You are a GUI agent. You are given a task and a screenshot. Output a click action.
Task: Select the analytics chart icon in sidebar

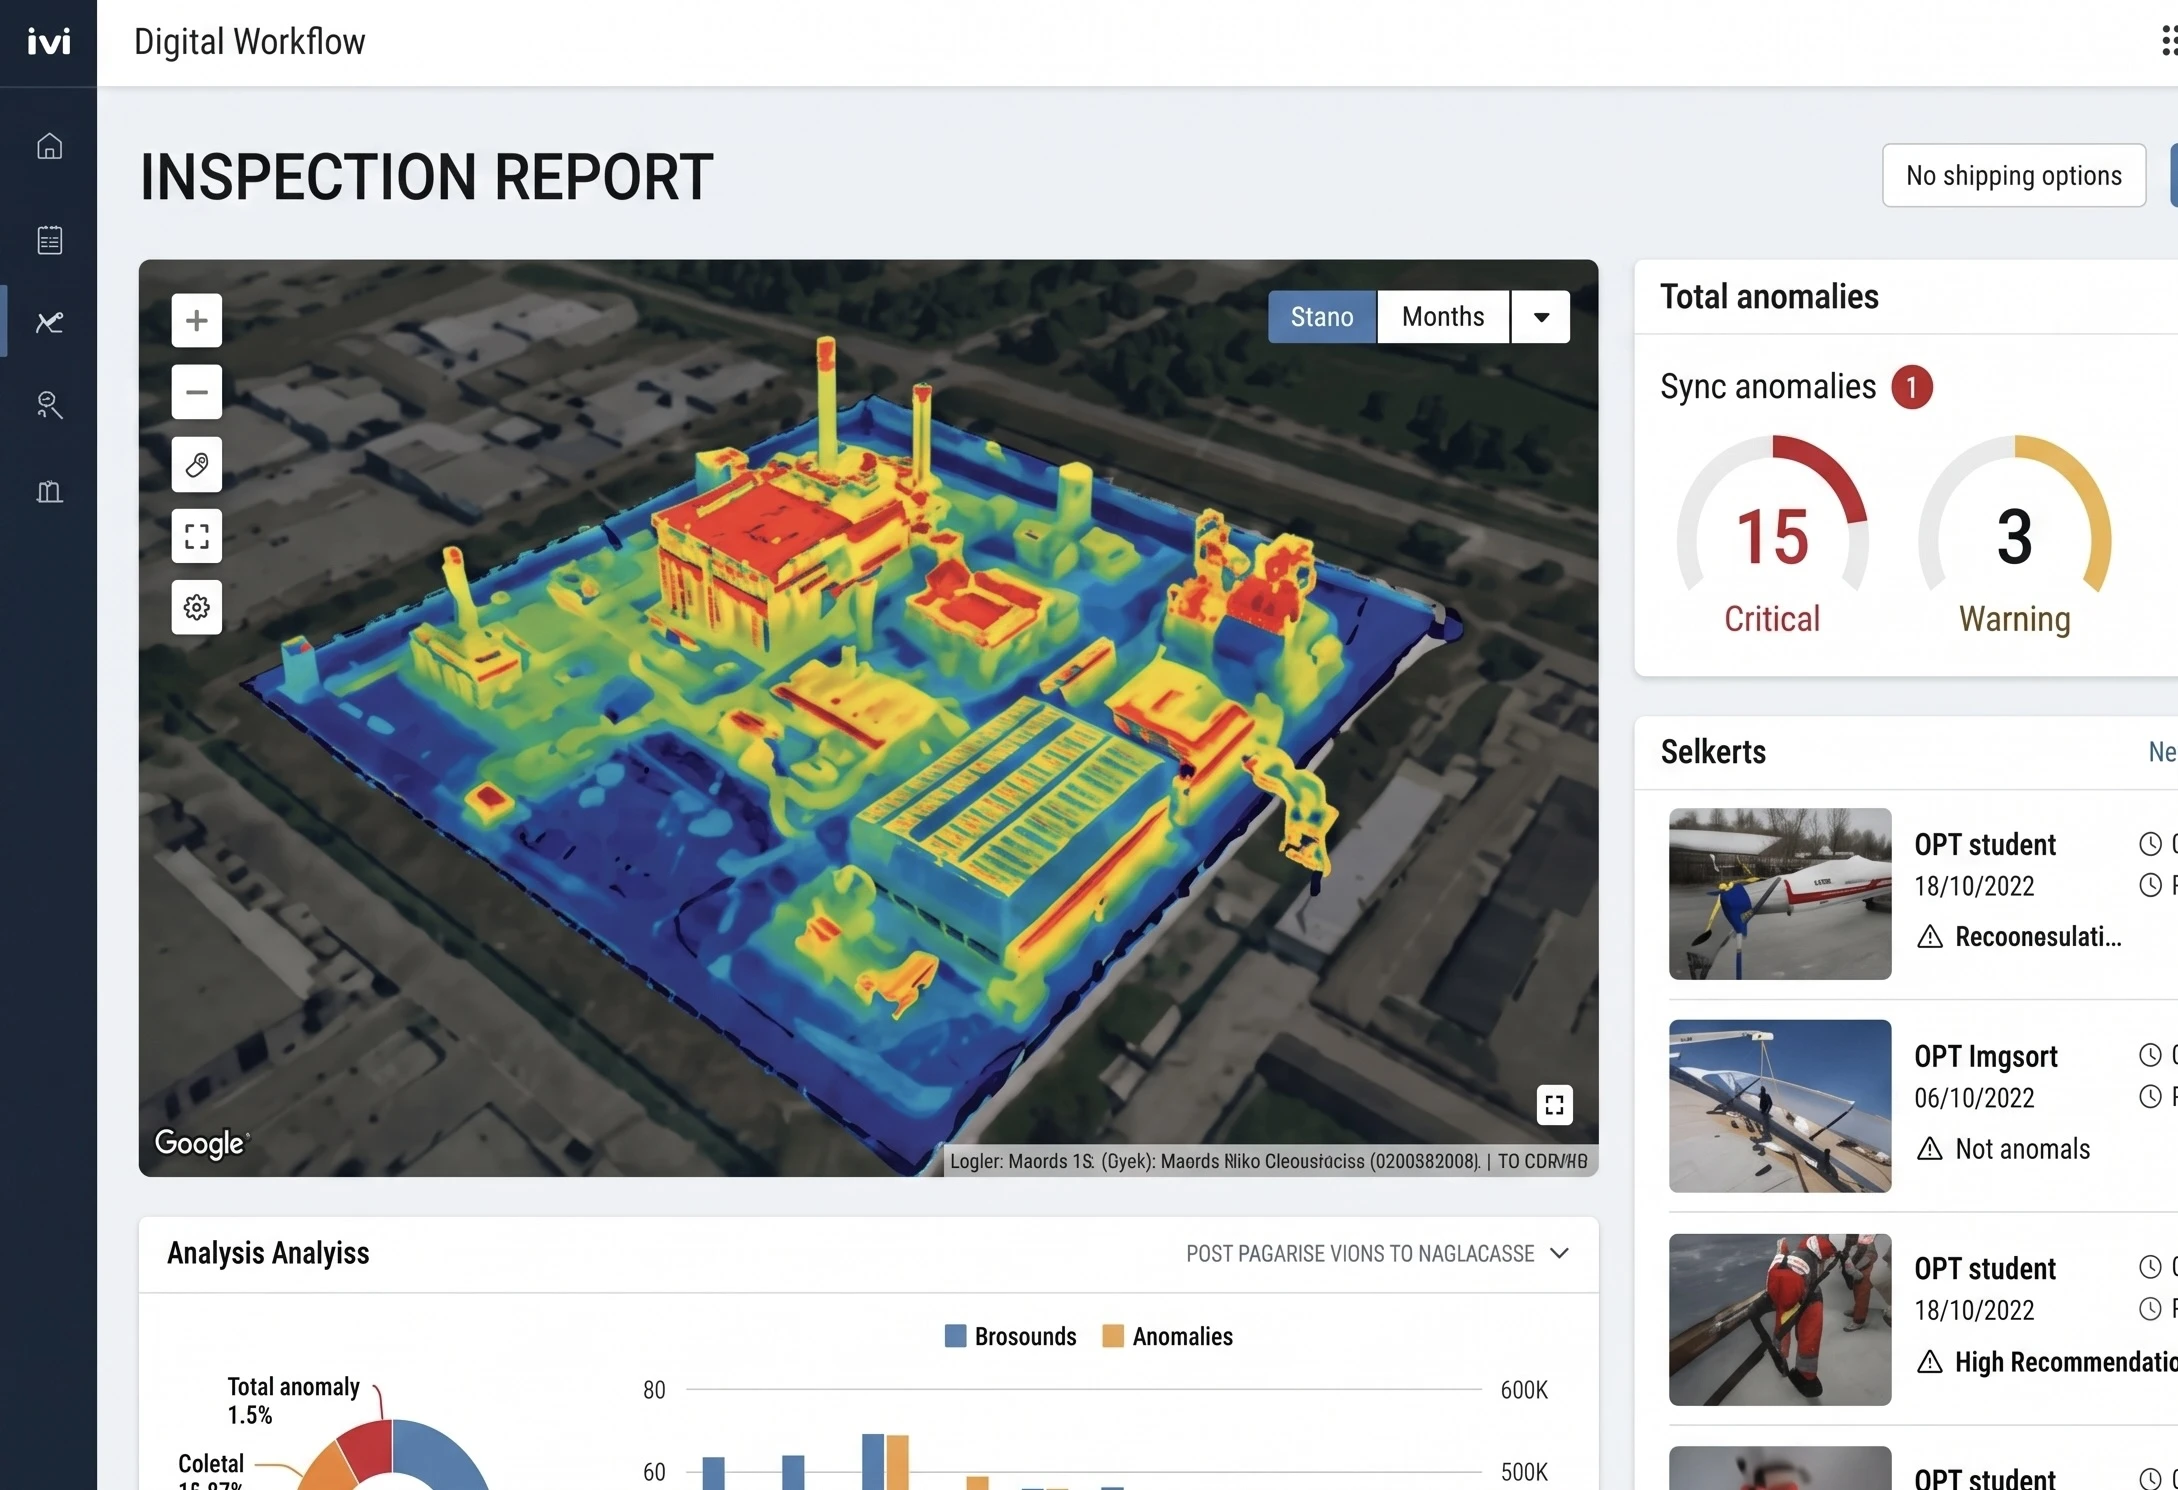(x=49, y=322)
